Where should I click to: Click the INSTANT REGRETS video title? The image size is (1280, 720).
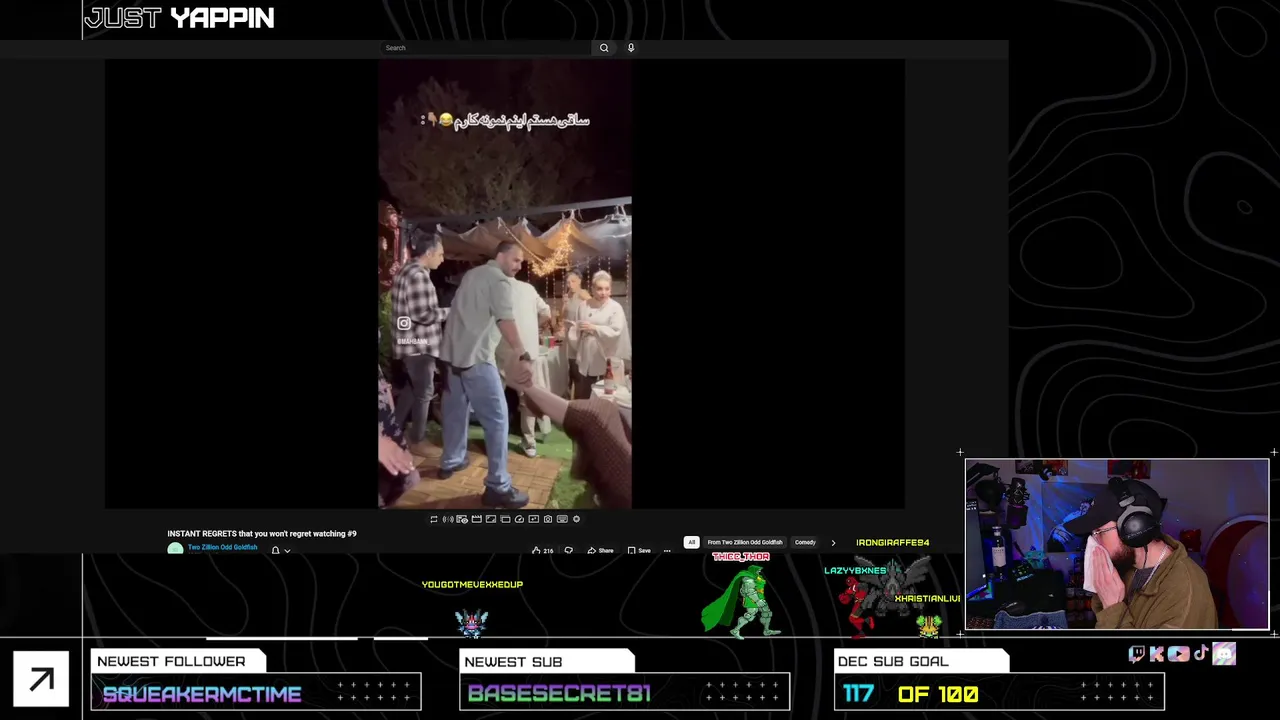point(262,534)
